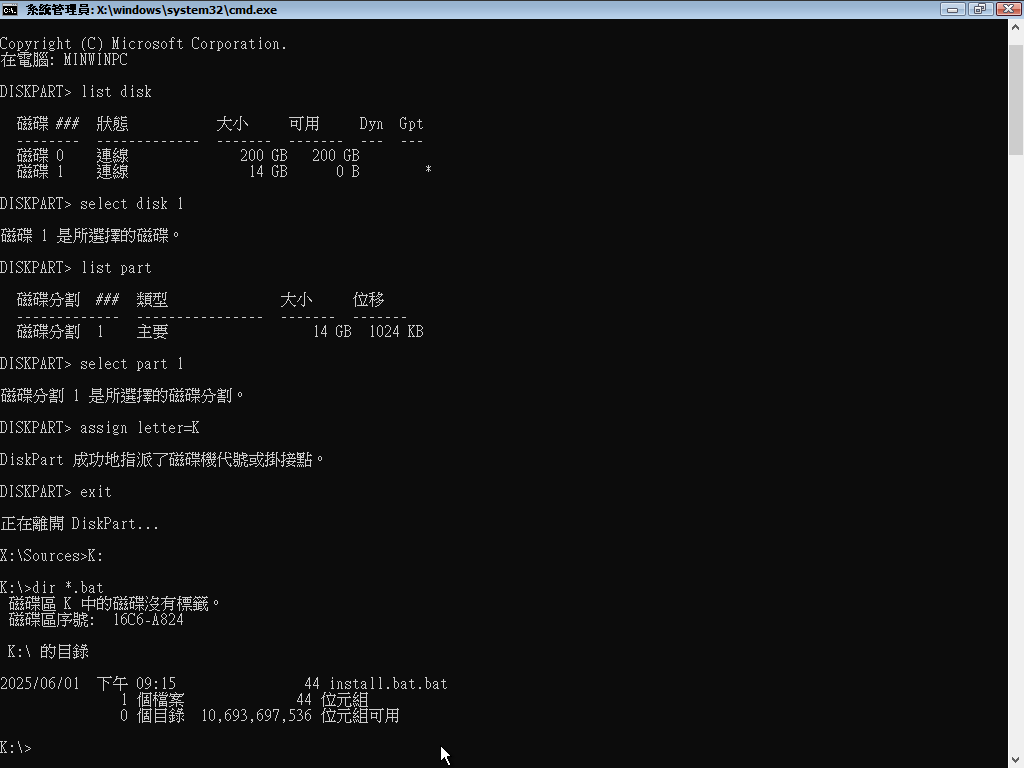
Task: Click the 'exit' command text
Action: [96, 492]
